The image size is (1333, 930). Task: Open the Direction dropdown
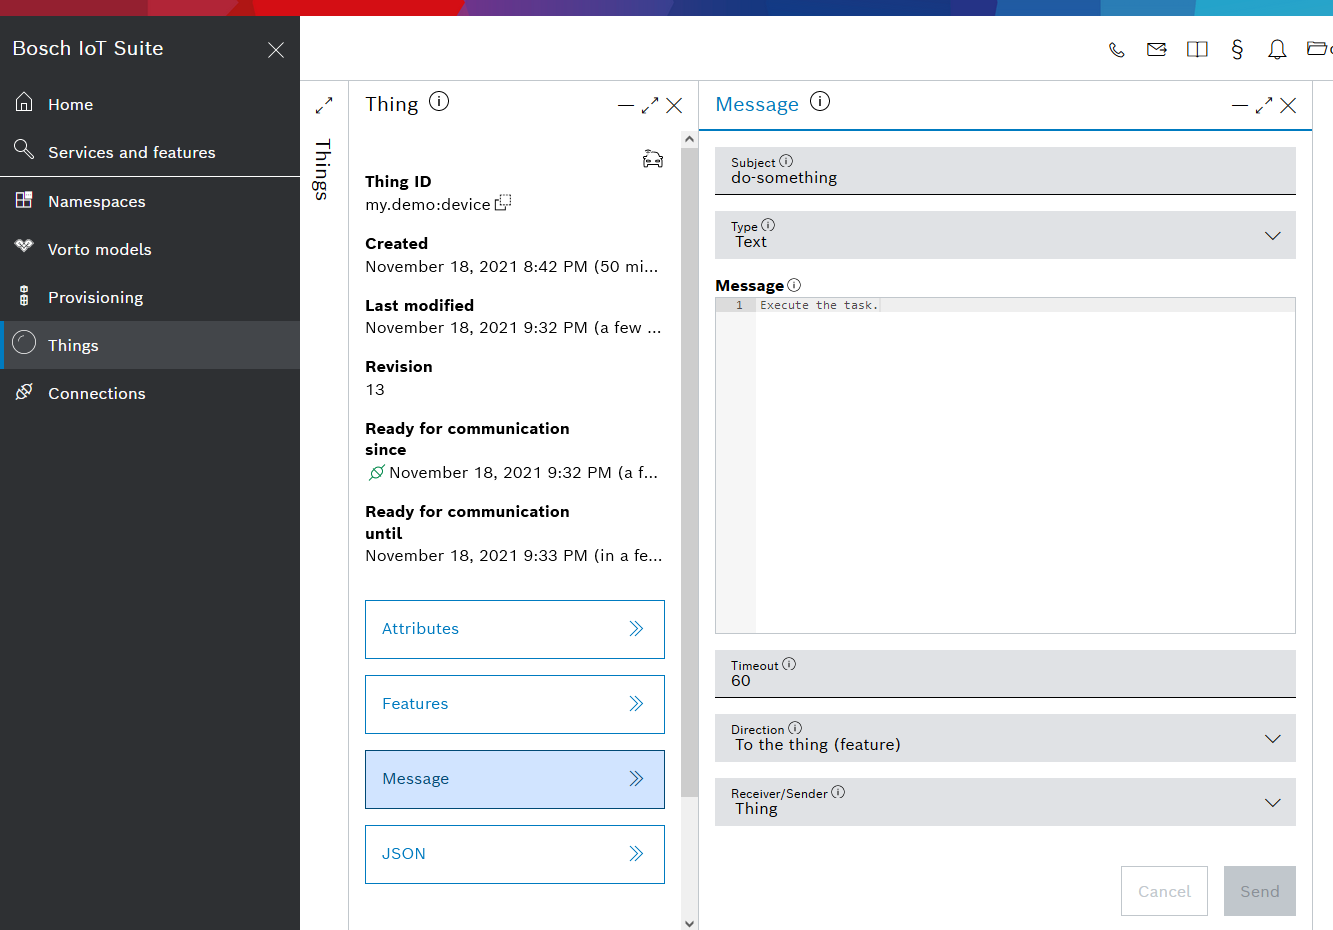click(x=1005, y=738)
